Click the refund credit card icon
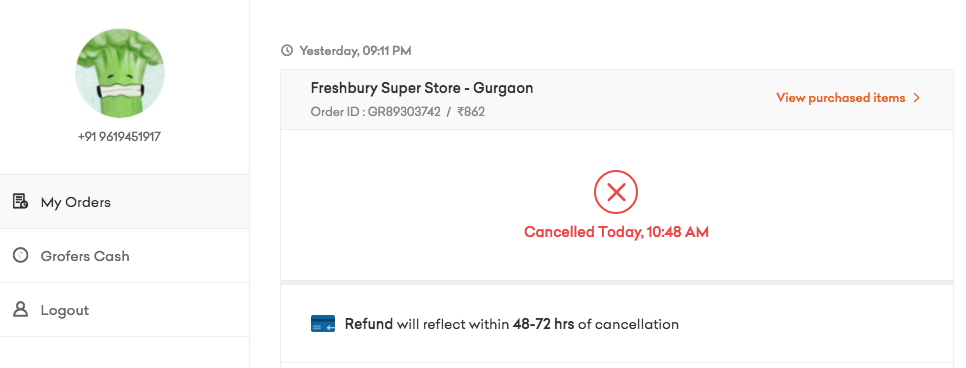 pos(323,324)
